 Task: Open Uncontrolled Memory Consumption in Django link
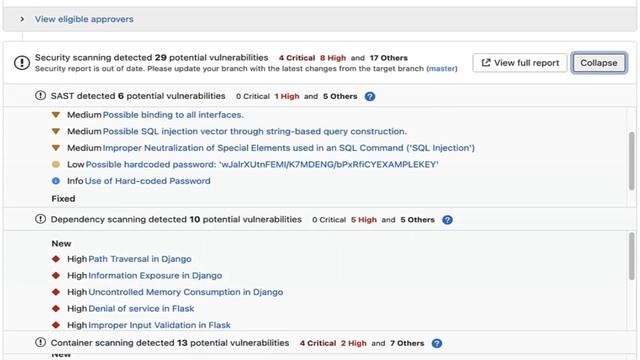(x=186, y=292)
